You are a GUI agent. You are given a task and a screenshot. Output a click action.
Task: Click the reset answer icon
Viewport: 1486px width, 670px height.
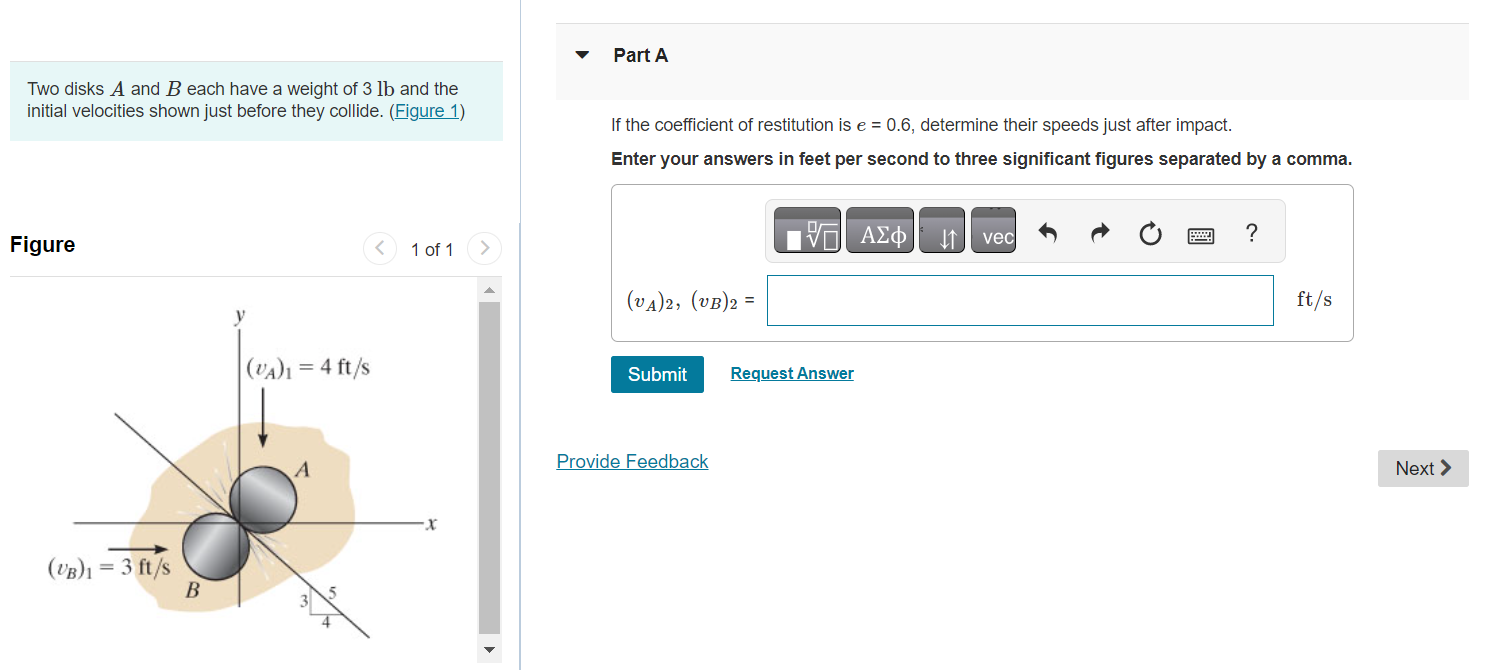pos(1150,233)
